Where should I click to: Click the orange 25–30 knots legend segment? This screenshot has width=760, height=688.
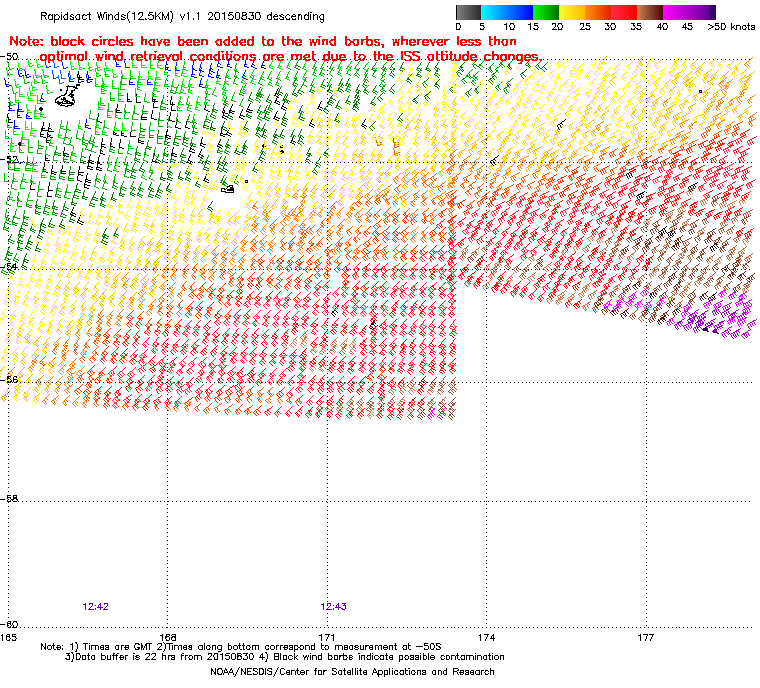(598, 12)
